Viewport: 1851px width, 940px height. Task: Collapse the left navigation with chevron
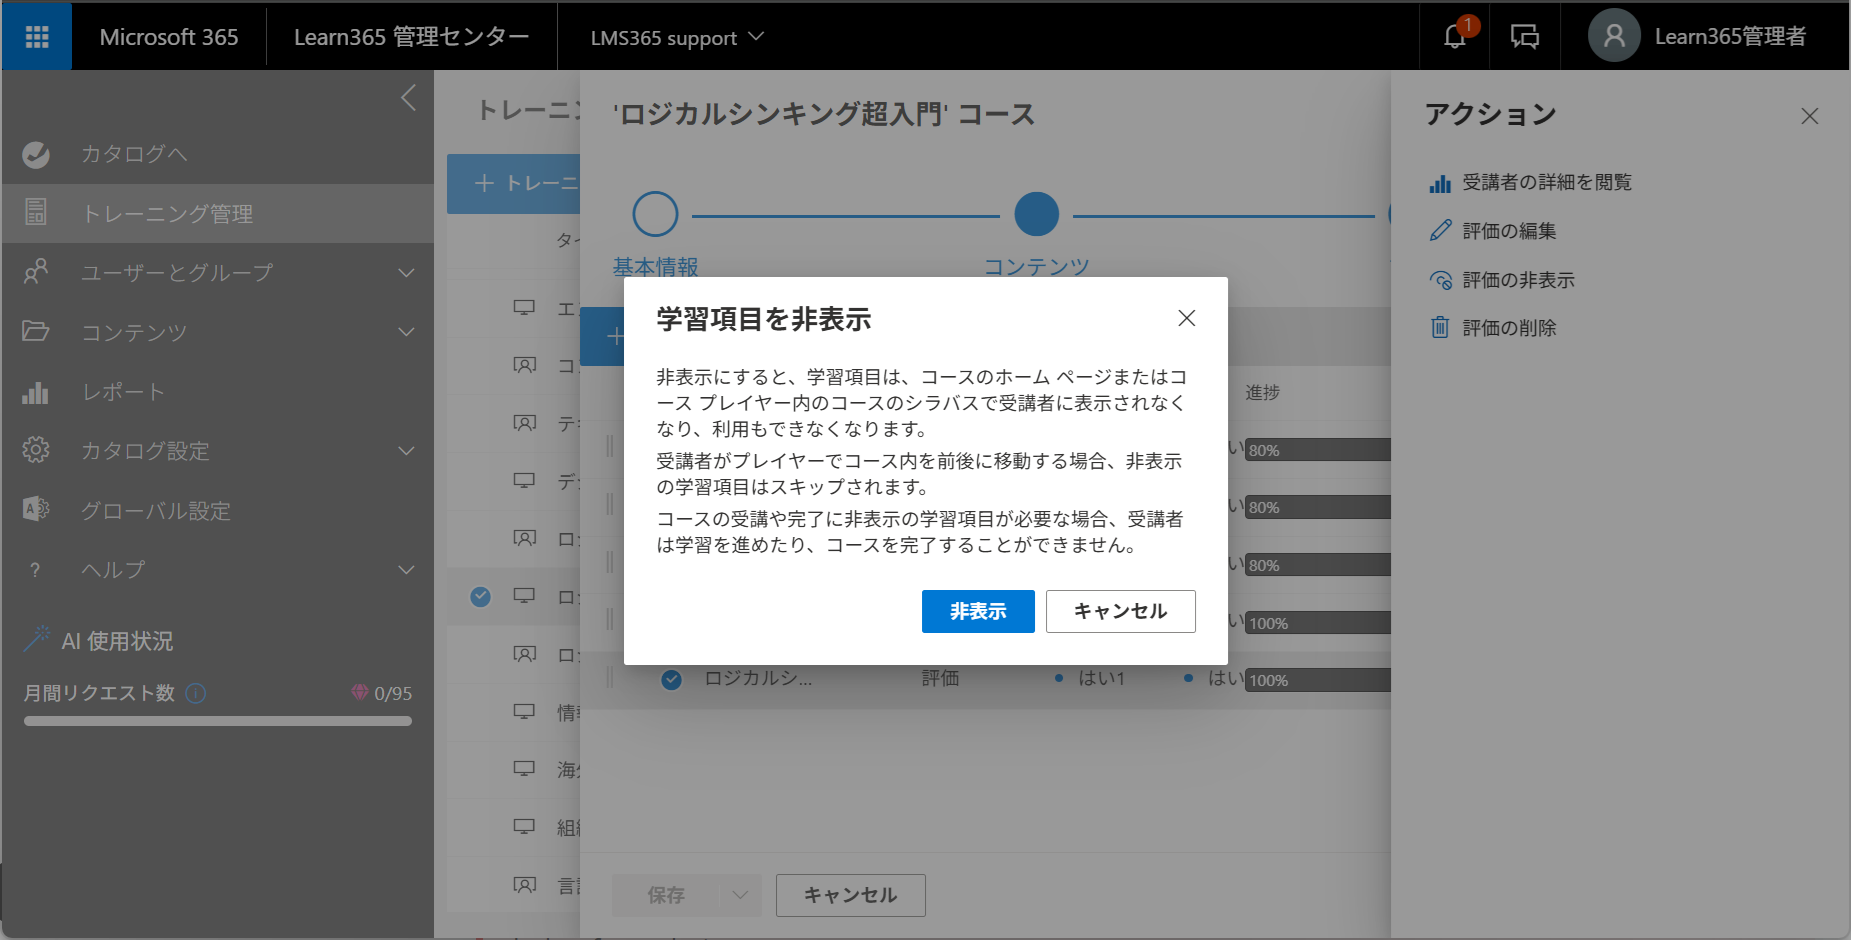tap(408, 98)
